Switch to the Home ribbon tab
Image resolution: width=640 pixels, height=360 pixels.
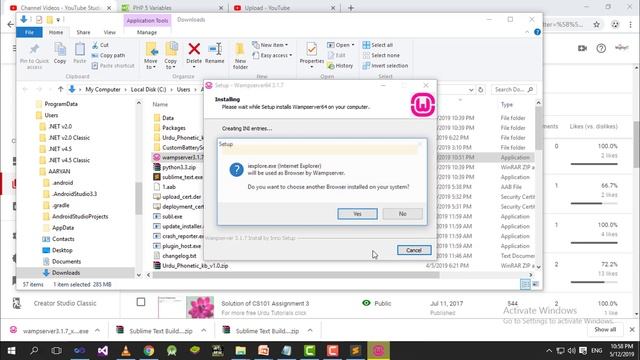coord(56,32)
